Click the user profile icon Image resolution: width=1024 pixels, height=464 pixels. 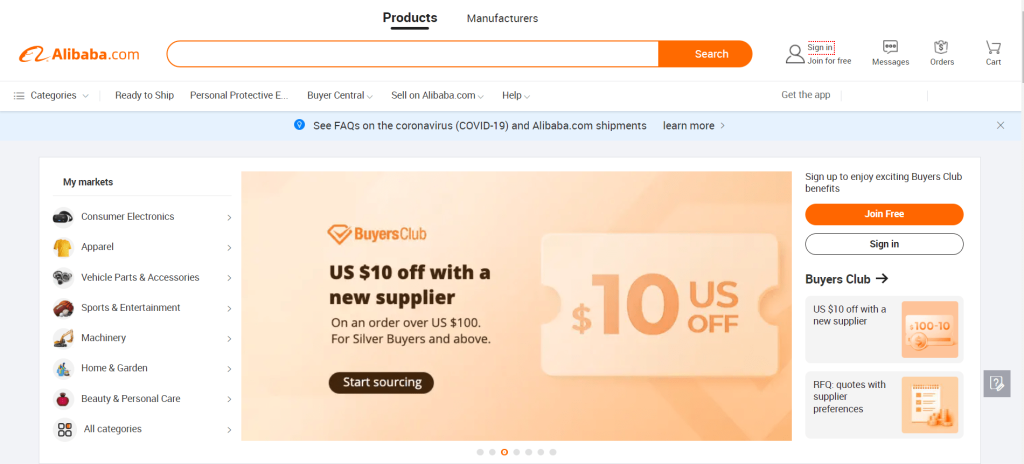(x=795, y=54)
